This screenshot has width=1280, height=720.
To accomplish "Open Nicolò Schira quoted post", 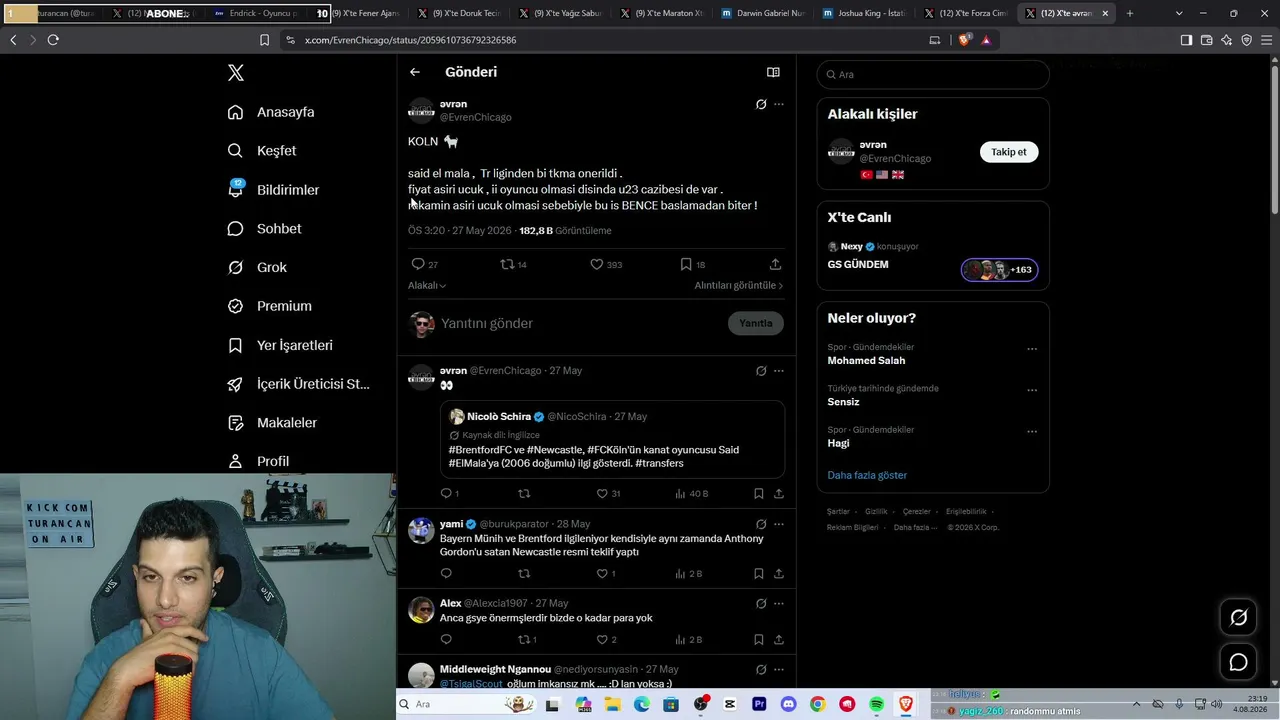I will pyautogui.click(x=613, y=440).
